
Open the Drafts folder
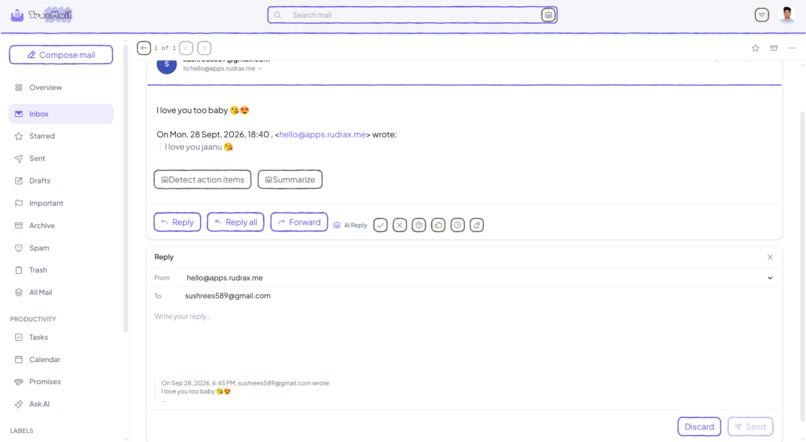coord(61,181)
